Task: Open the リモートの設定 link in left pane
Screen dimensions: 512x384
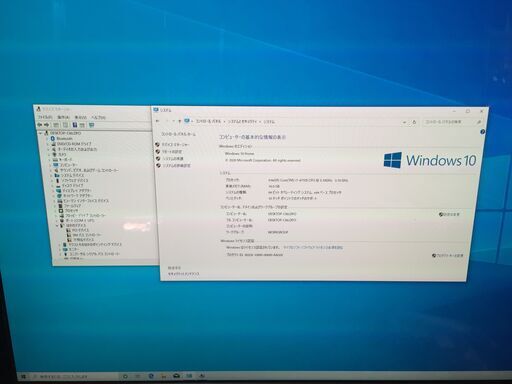Action: click(172, 151)
